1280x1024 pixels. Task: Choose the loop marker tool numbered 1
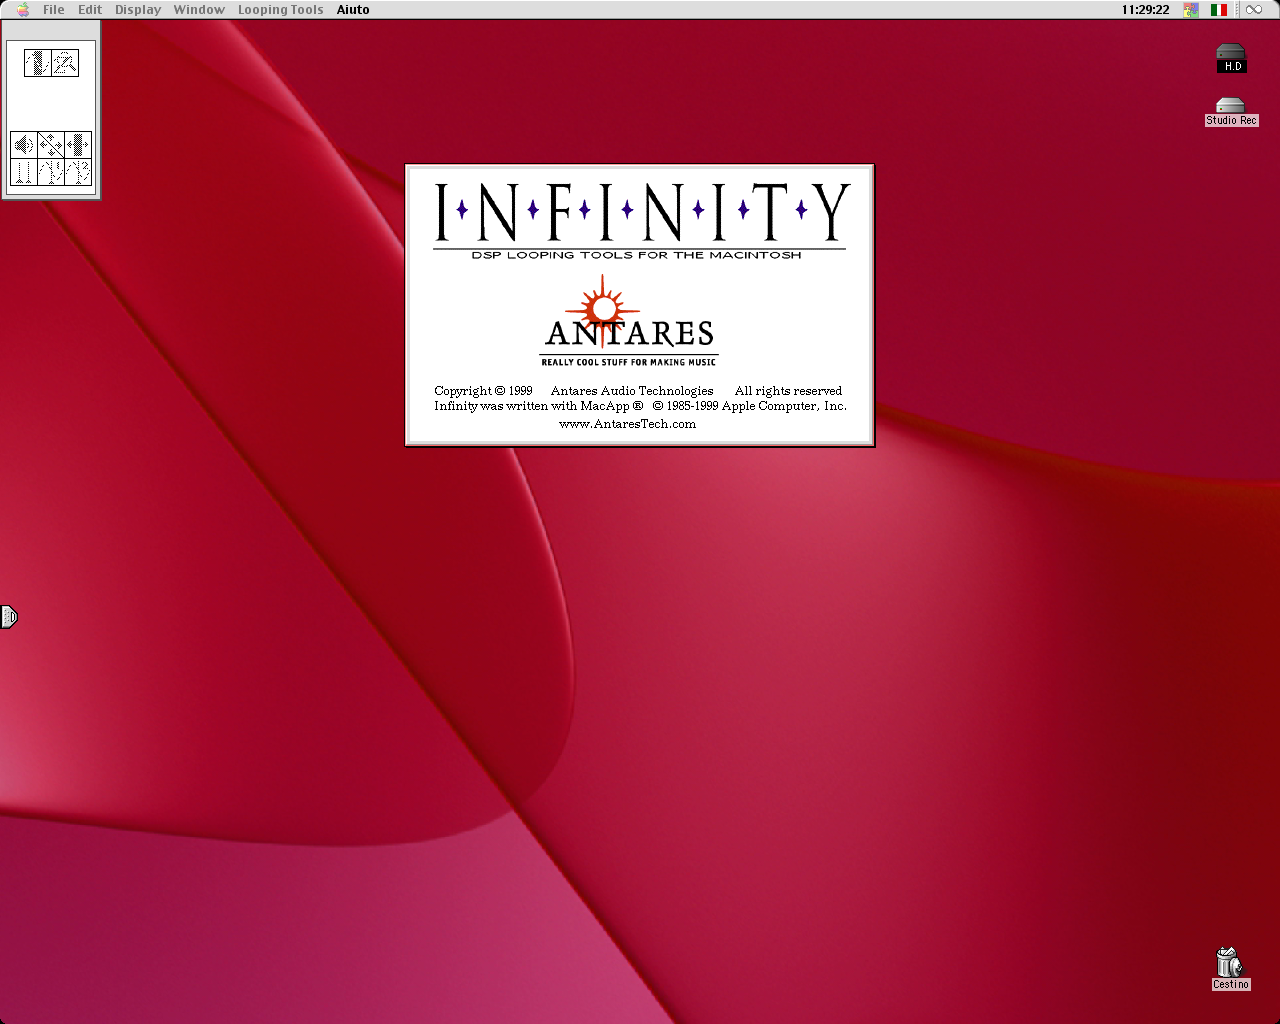pyautogui.click(x=51, y=172)
